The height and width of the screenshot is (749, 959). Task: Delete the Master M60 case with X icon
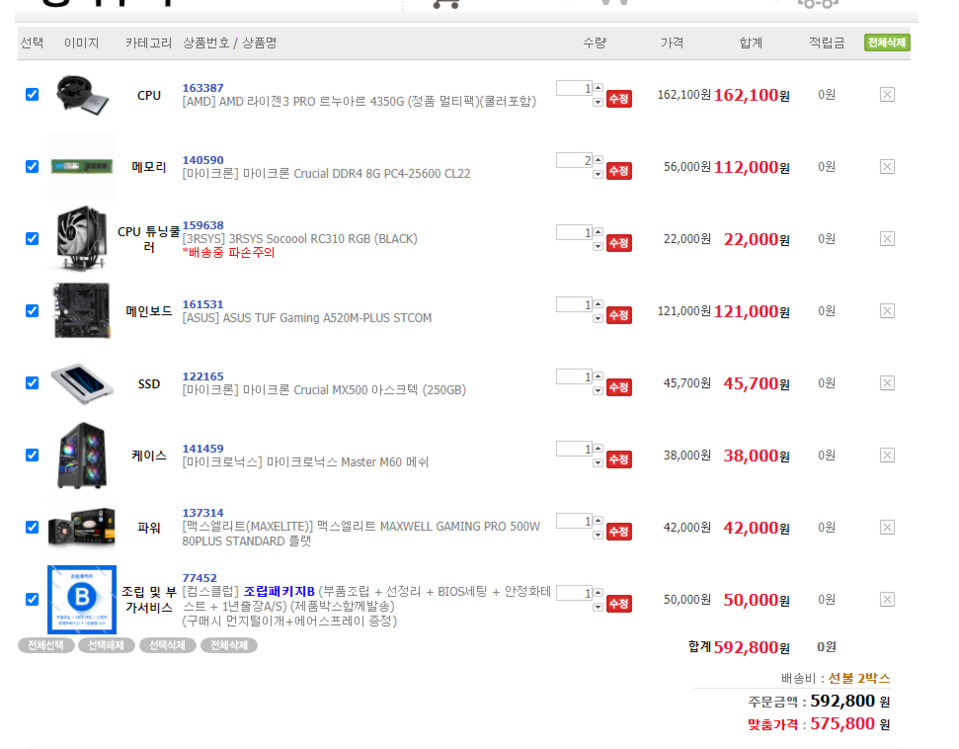click(x=886, y=455)
